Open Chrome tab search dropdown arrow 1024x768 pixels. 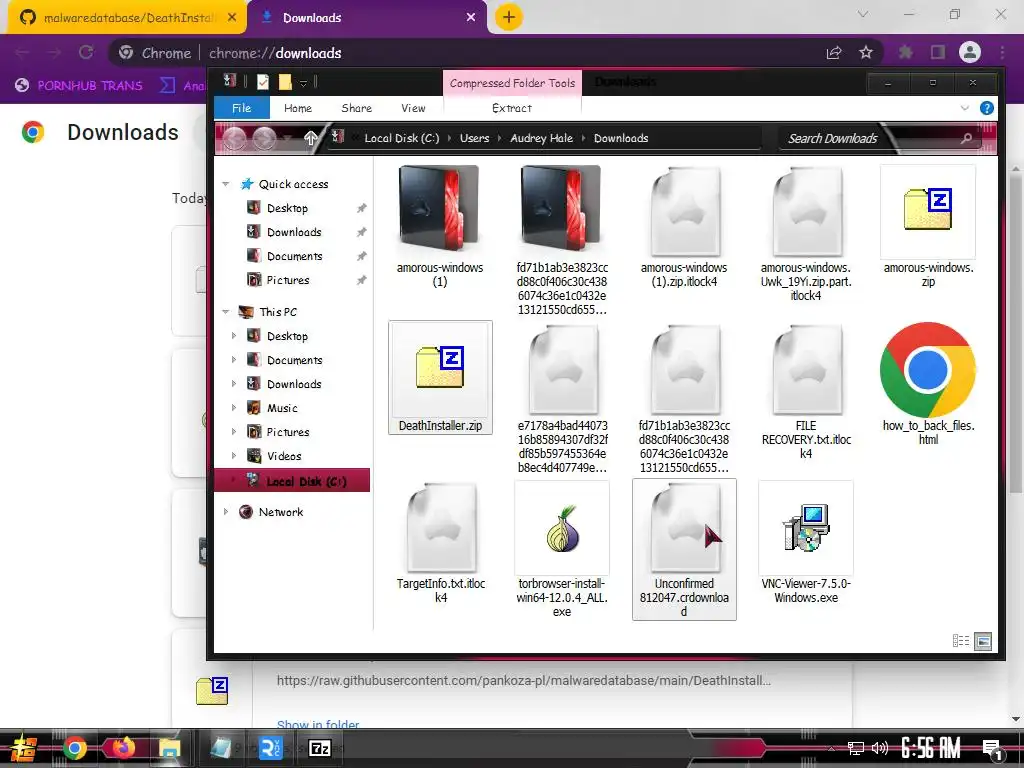863,14
